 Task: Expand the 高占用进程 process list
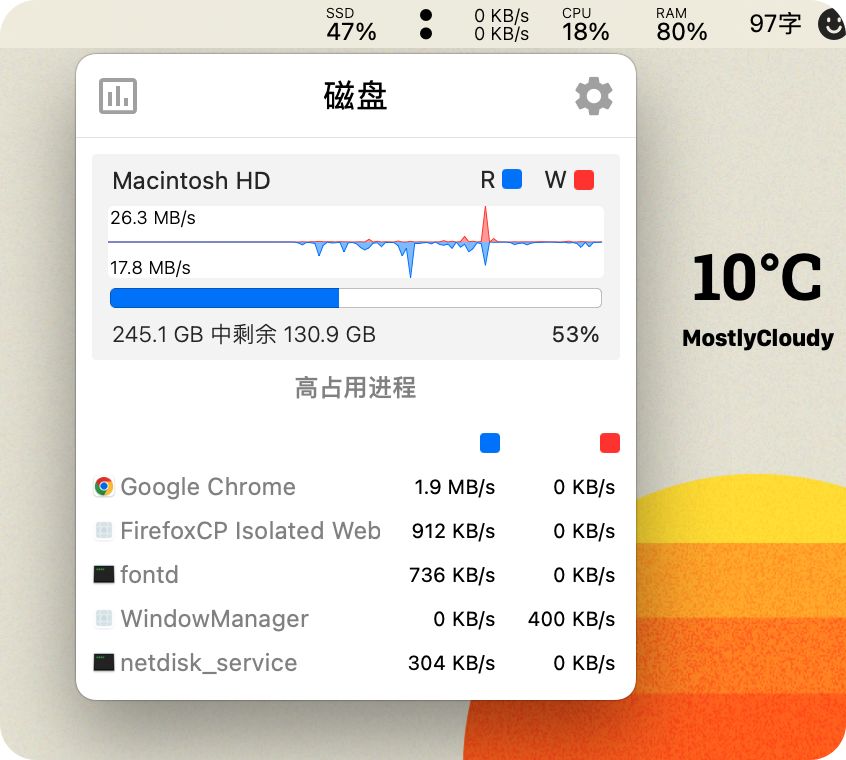(x=354, y=388)
